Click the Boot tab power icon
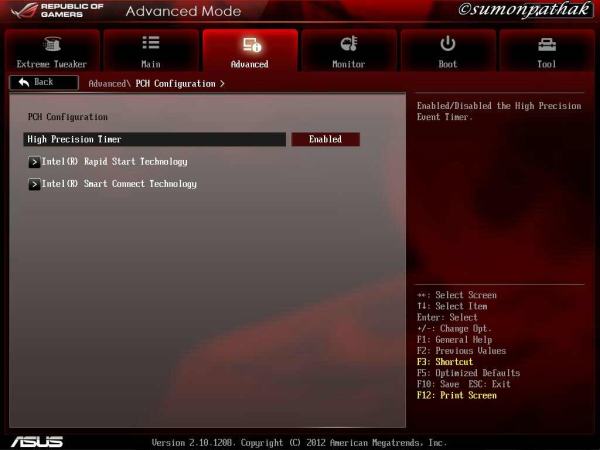 click(x=447, y=43)
